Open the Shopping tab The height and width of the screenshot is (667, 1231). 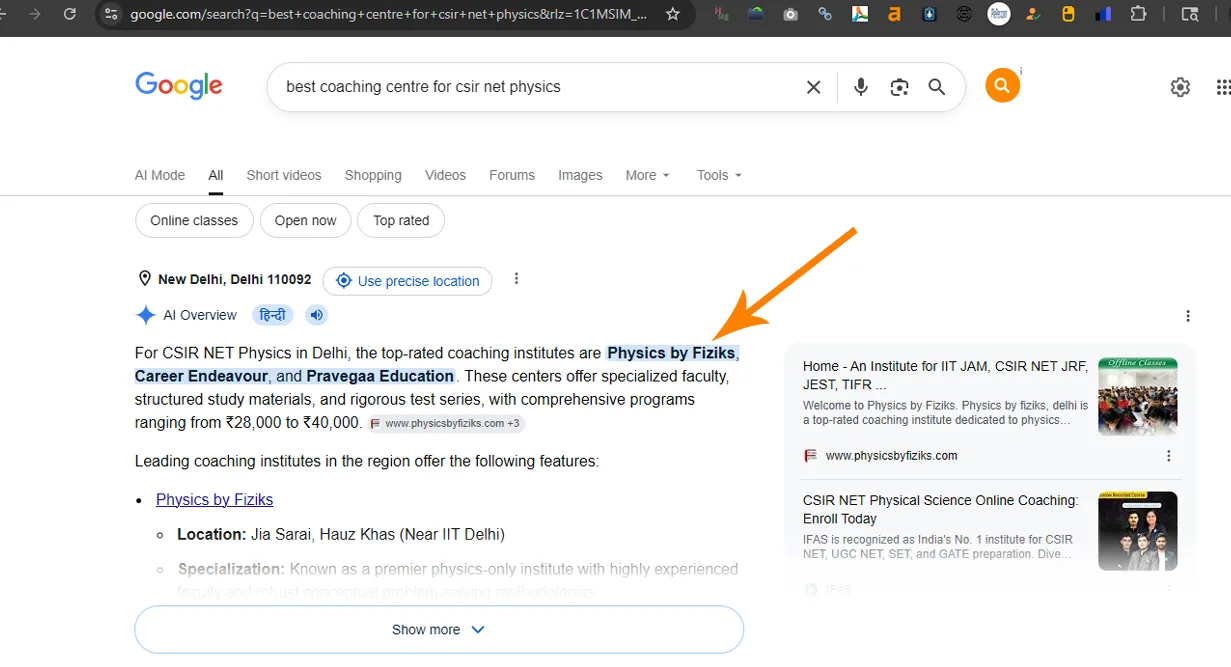pyautogui.click(x=373, y=175)
